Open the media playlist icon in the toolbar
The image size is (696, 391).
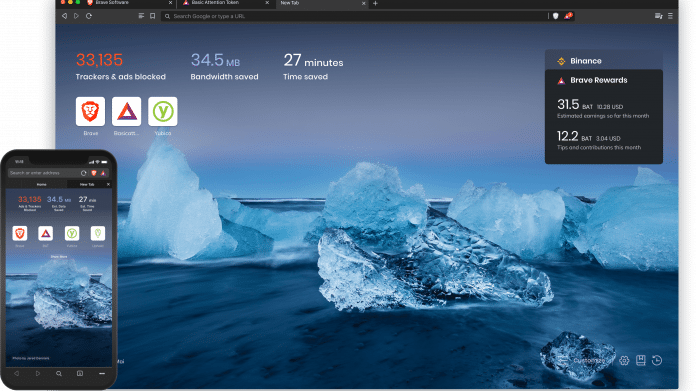(658, 16)
